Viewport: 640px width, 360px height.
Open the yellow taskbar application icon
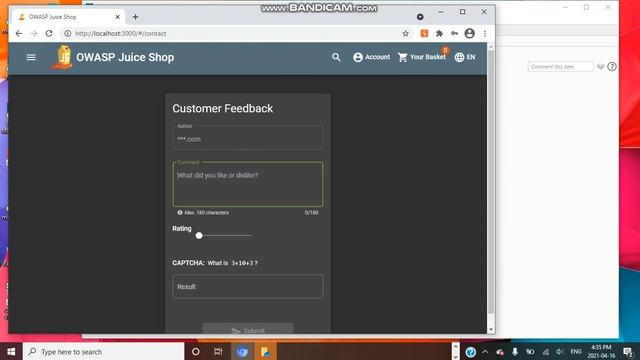pyautogui.click(x=265, y=351)
